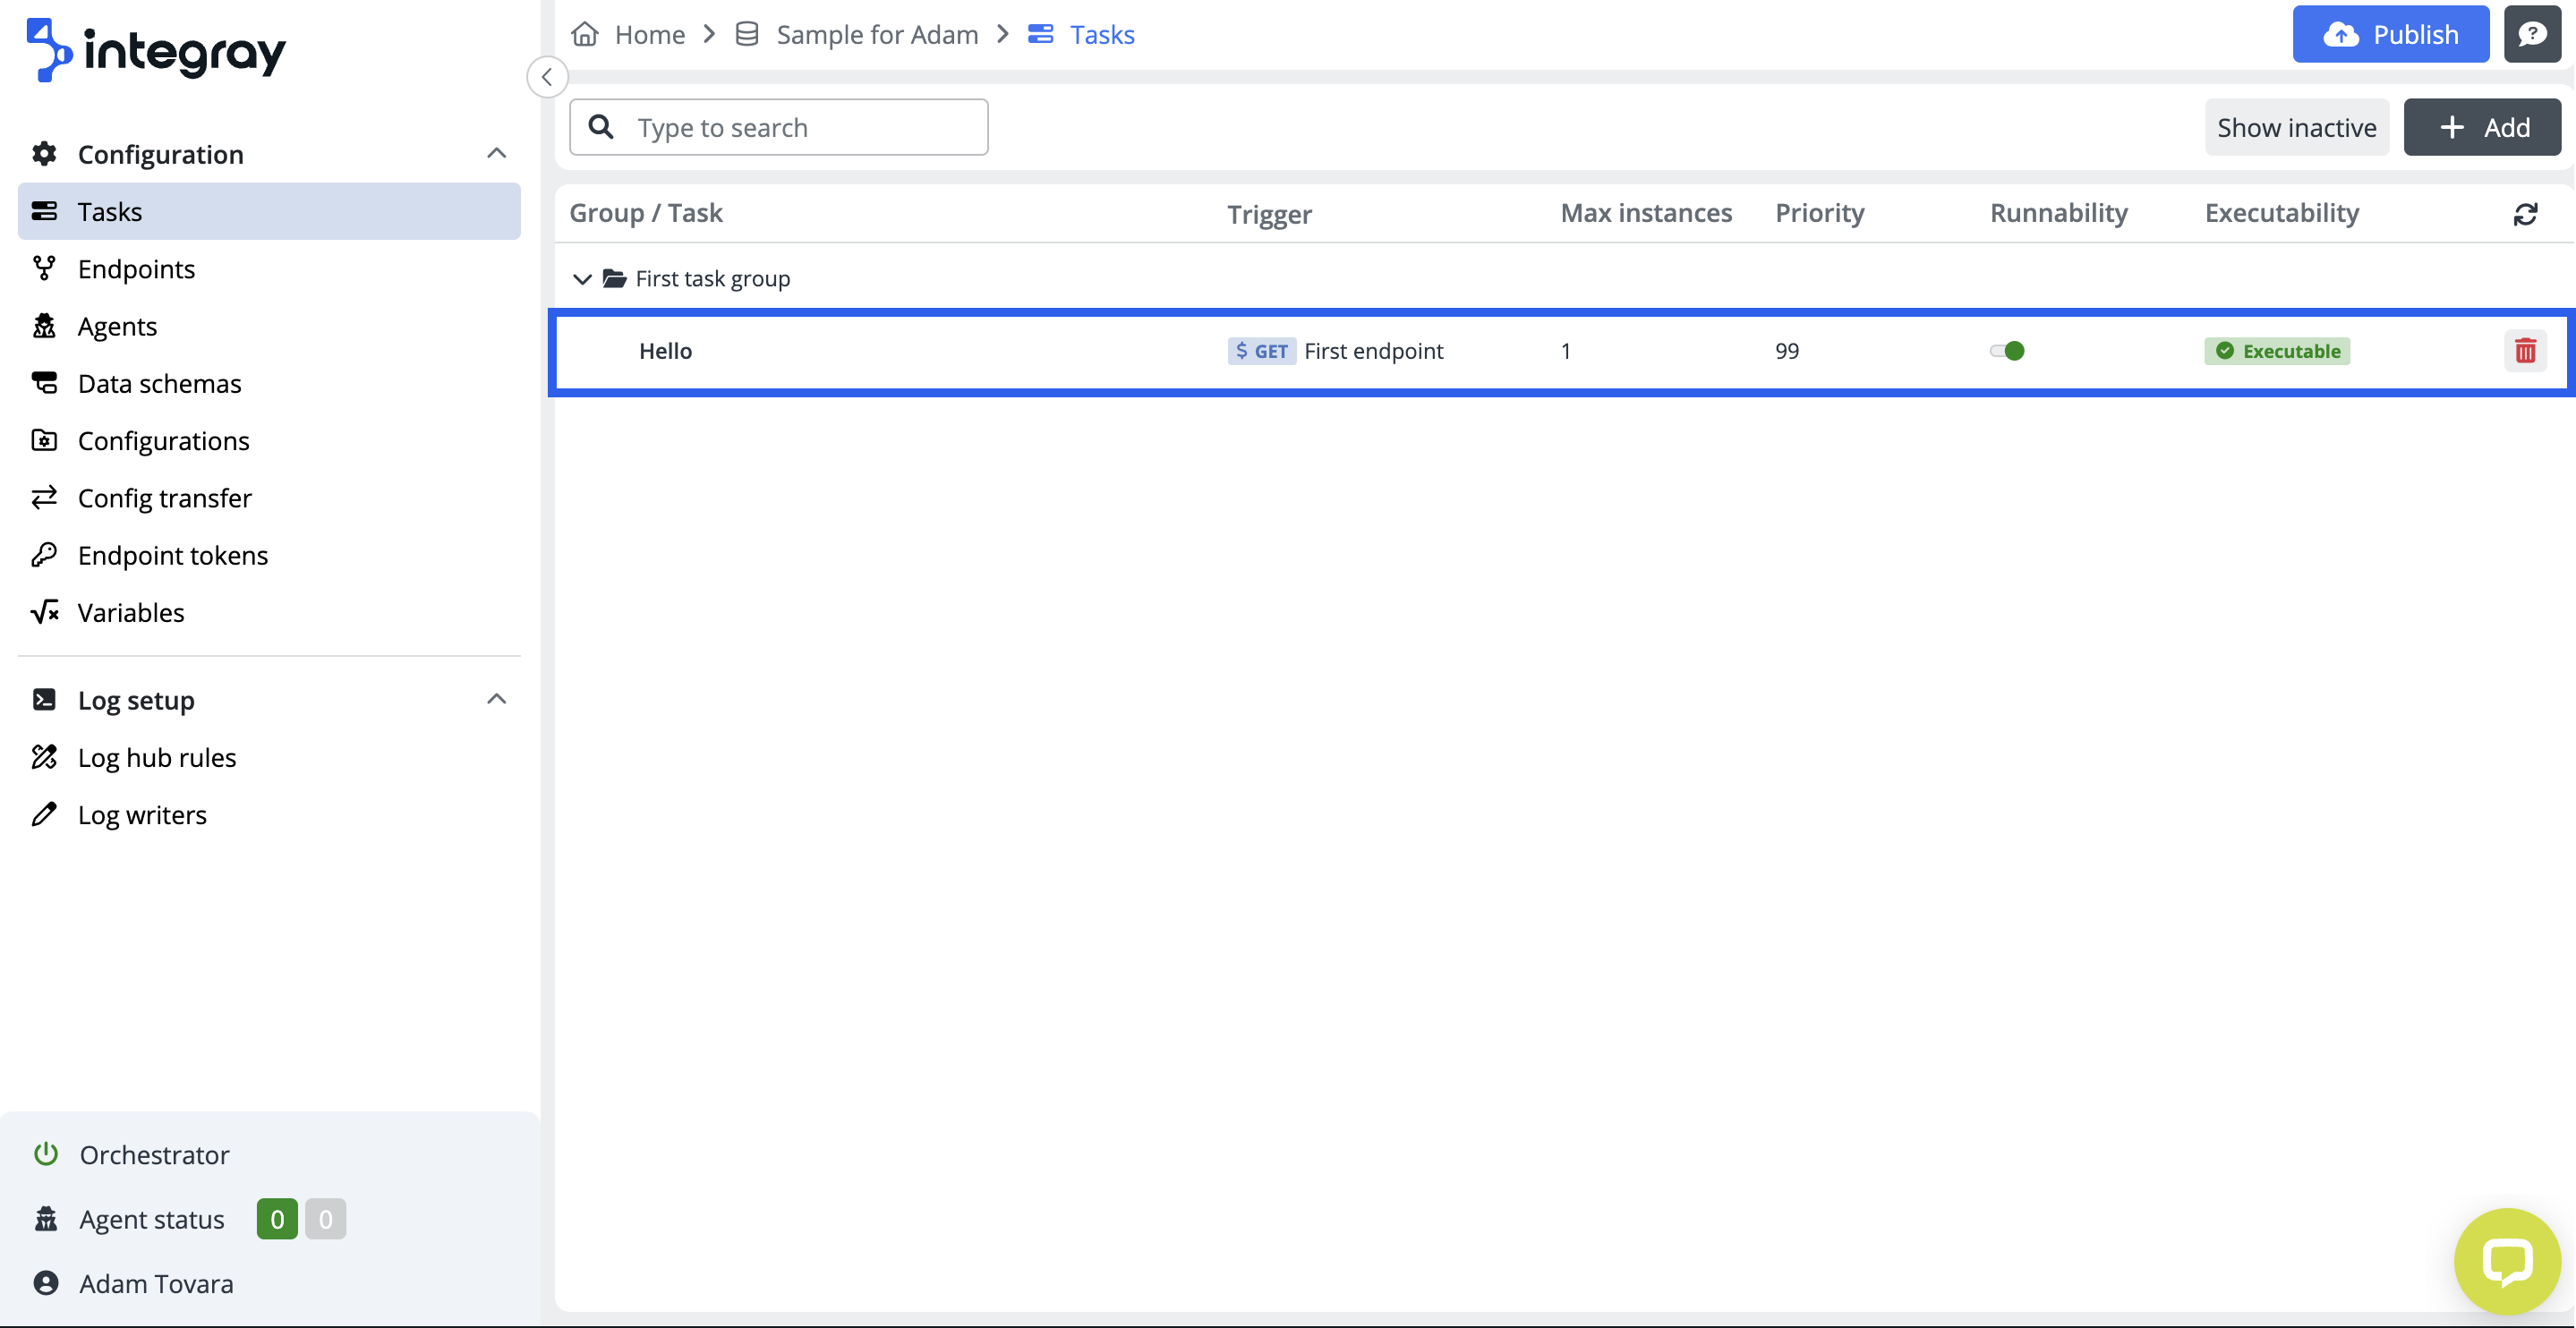Open Endpoints in sidebar menu
2576x1328 pixels.
point(136,269)
